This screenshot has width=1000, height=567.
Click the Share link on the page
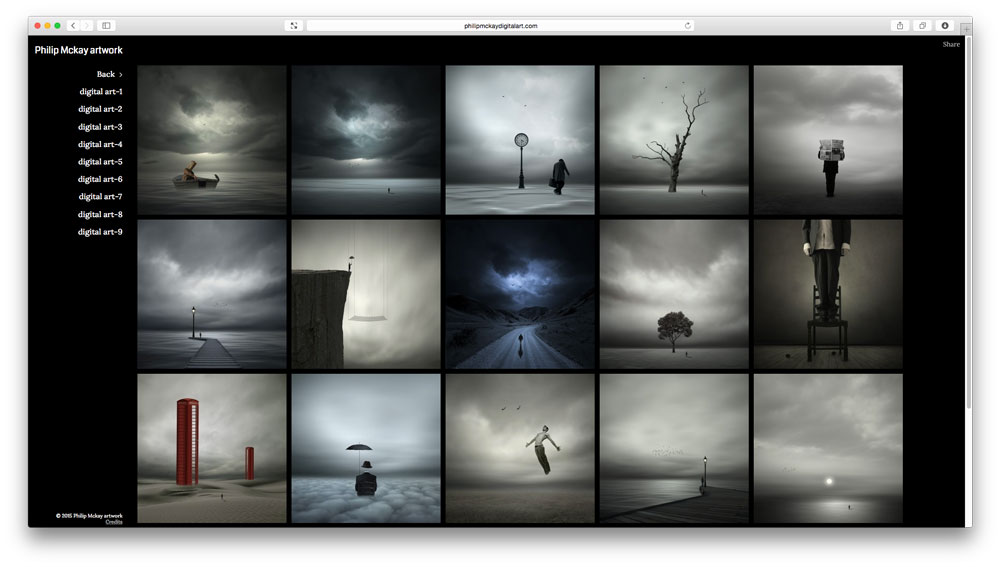pyautogui.click(x=951, y=44)
